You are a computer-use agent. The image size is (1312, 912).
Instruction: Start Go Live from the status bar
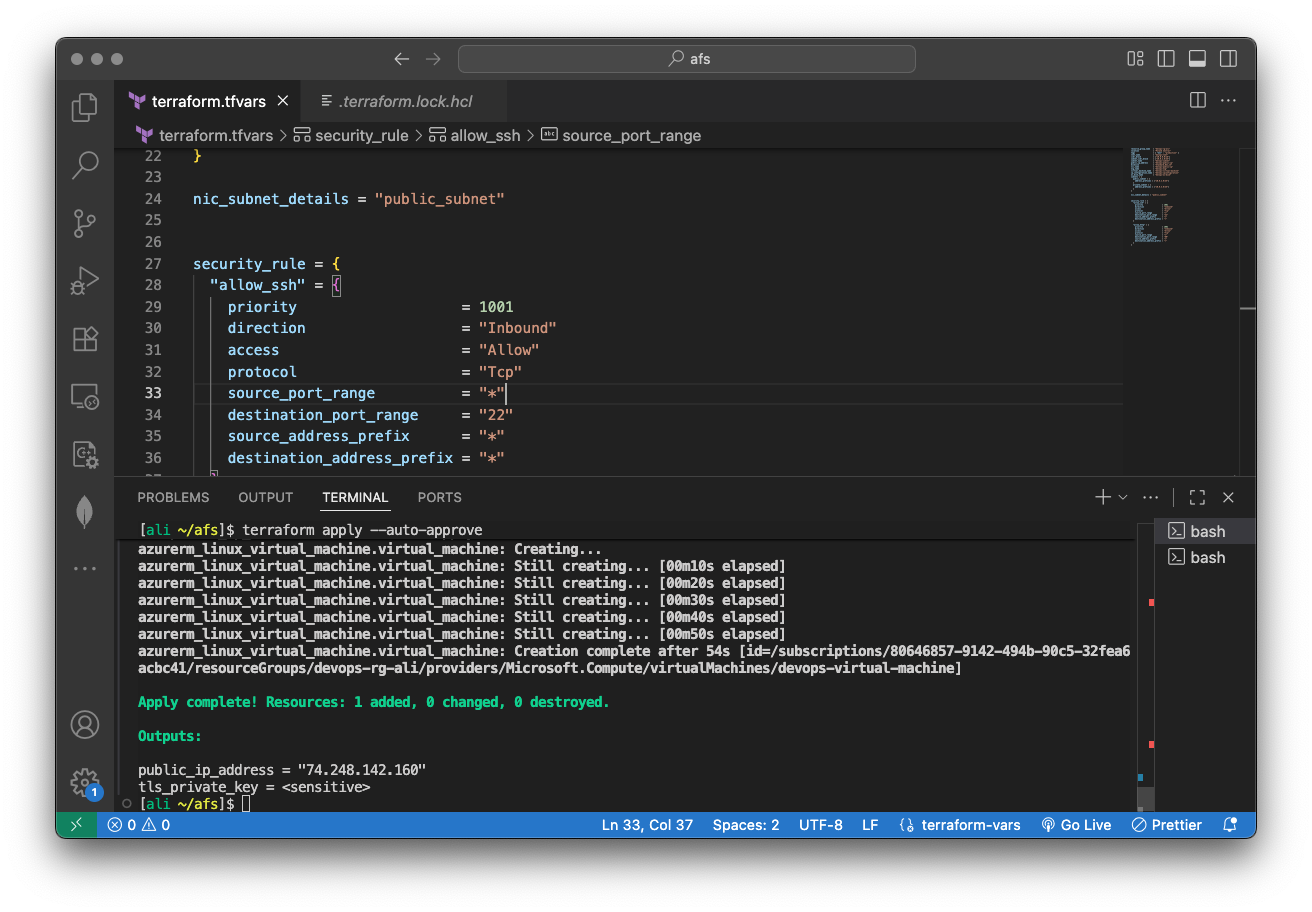pyautogui.click(x=1077, y=824)
